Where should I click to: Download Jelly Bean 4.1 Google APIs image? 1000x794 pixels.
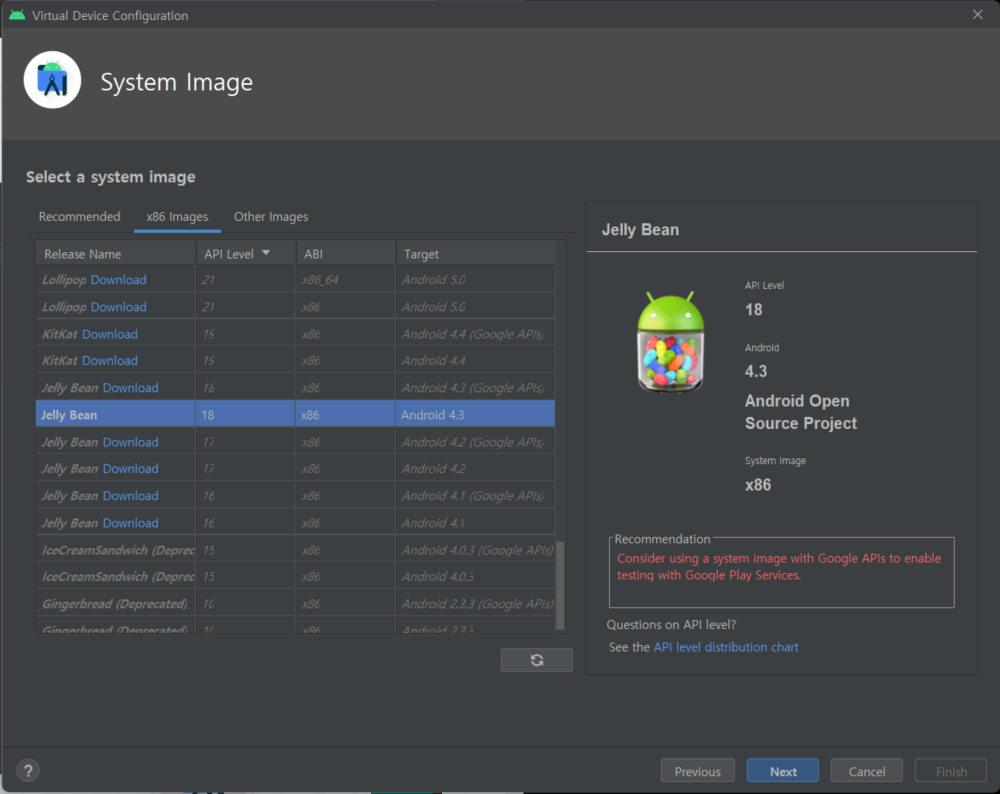pyautogui.click(x=131, y=496)
